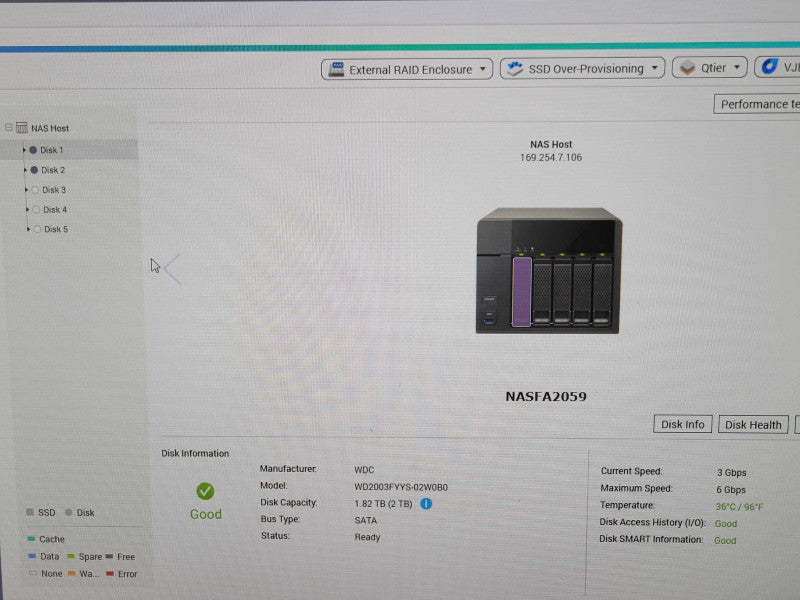
Task: Click the last drive bay on NAS image
Action: point(602,291)
